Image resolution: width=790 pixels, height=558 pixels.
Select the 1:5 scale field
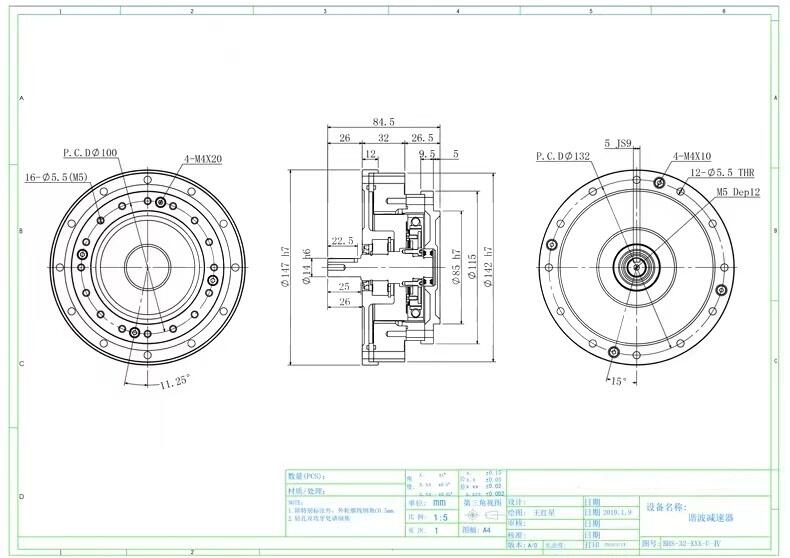click(440, 518)
